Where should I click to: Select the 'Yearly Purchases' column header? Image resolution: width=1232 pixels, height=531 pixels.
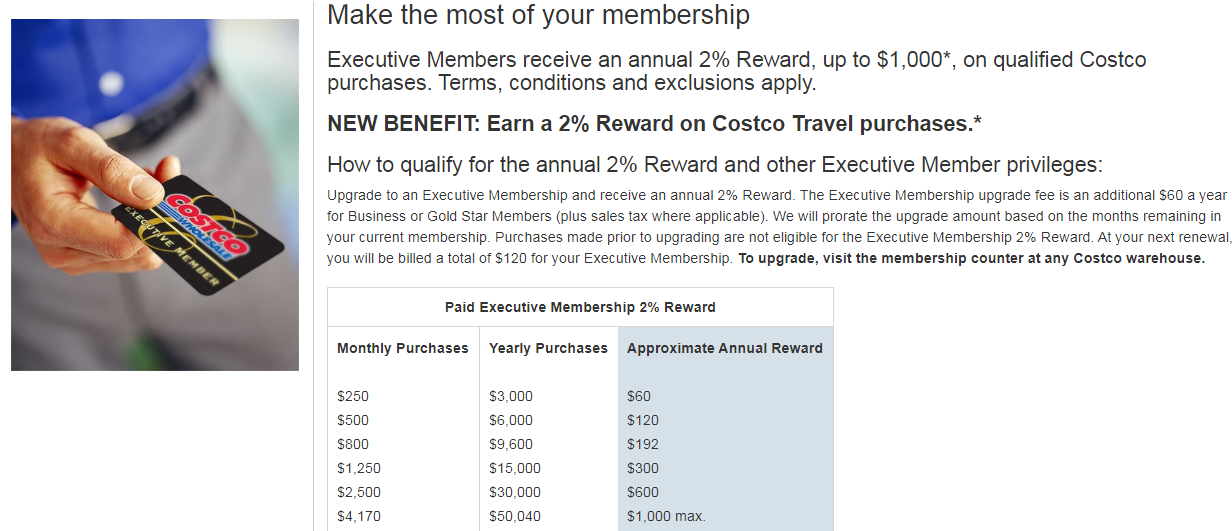pyautogui.click(x=548, y=349)
